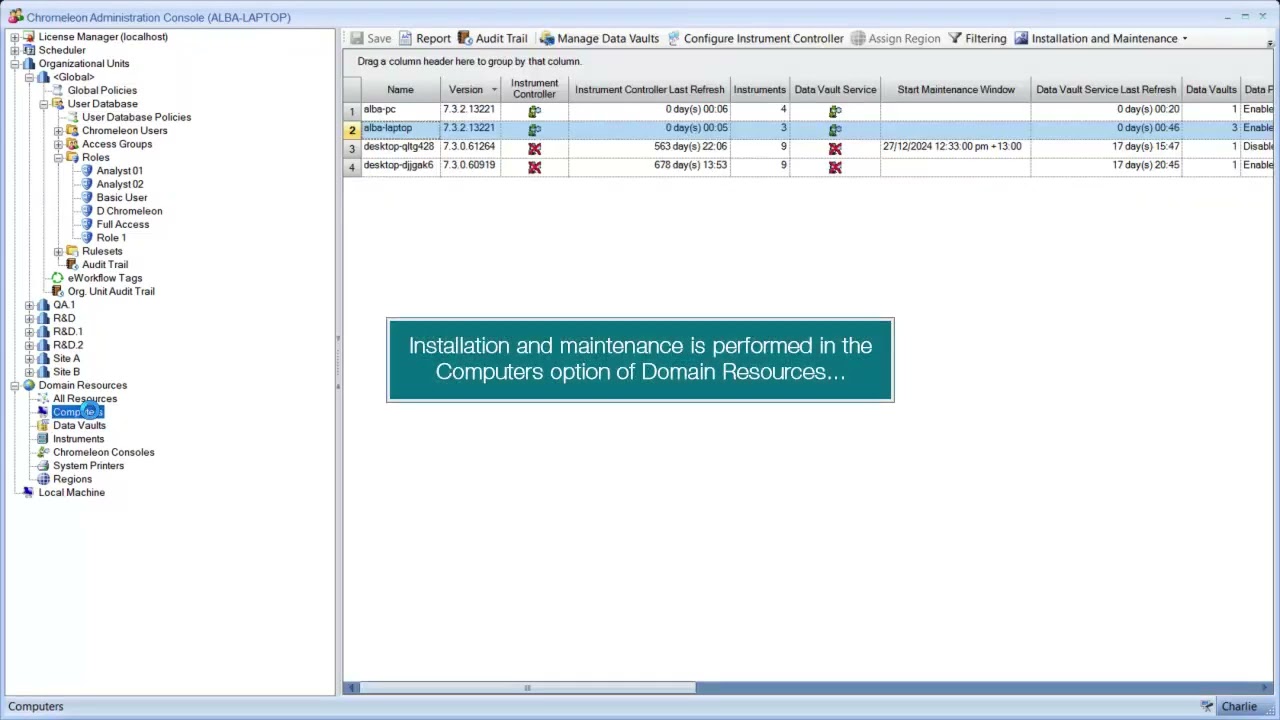The height and width of the screenshot is (720, 1280).
Task: Click the status bar icon beside Charlie
Action: (1207, 707)
